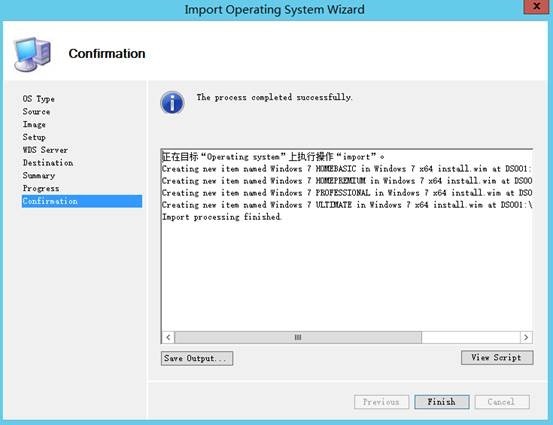
Task: Click the HOMEPREMIUM output log line
Action: pyautogui.click(x=347, y=181)
